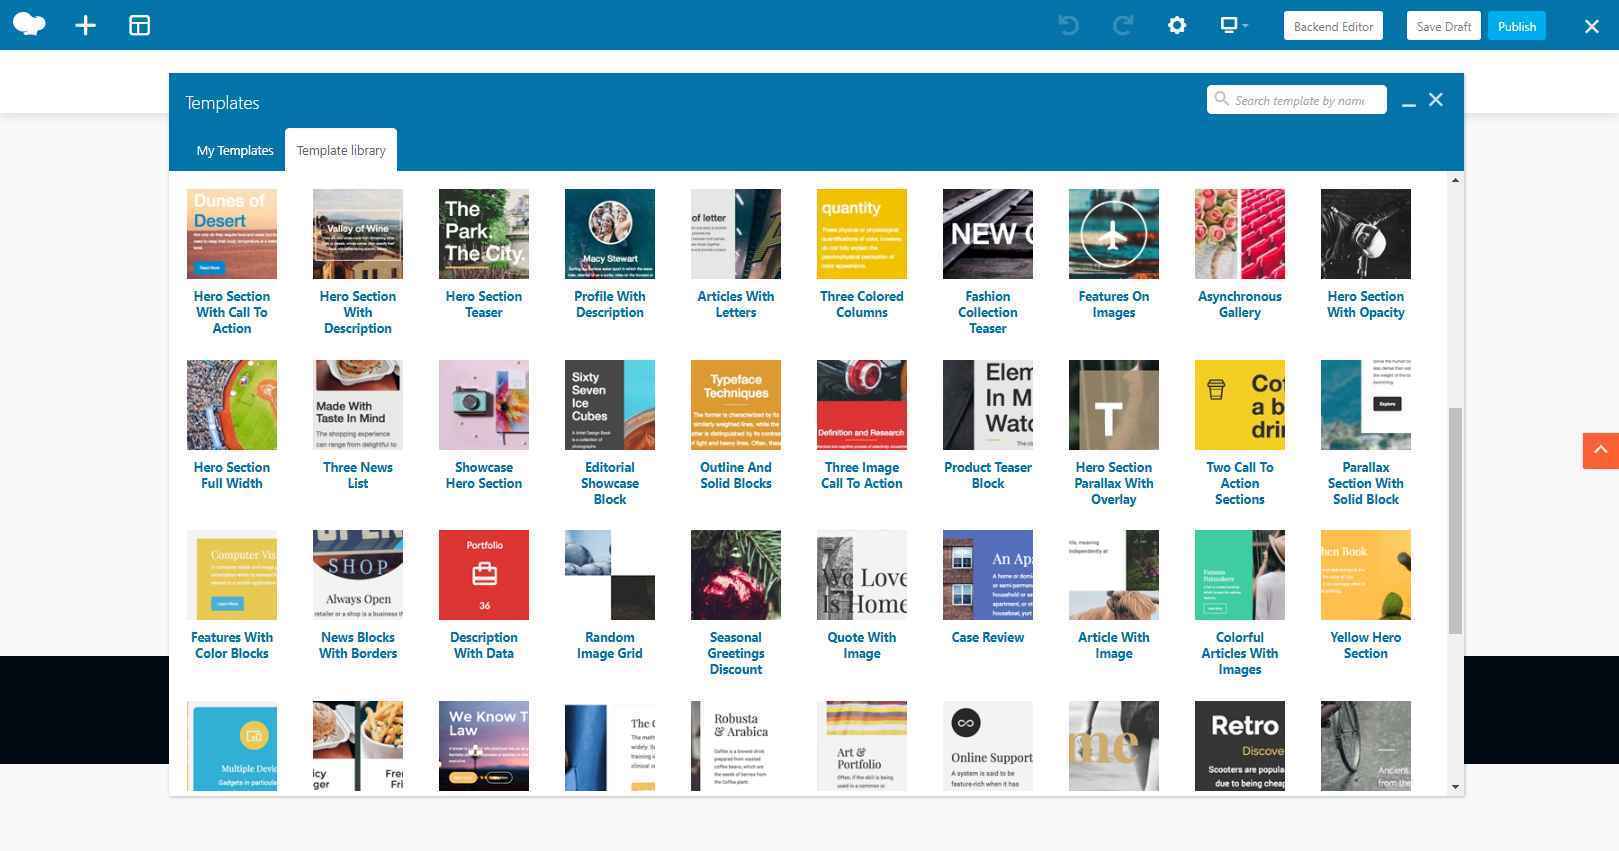Viewport: 1619px width, 851px height.
Task: Select Asynchronous Gallery thumbnail
Action: tap(1240, 234)
